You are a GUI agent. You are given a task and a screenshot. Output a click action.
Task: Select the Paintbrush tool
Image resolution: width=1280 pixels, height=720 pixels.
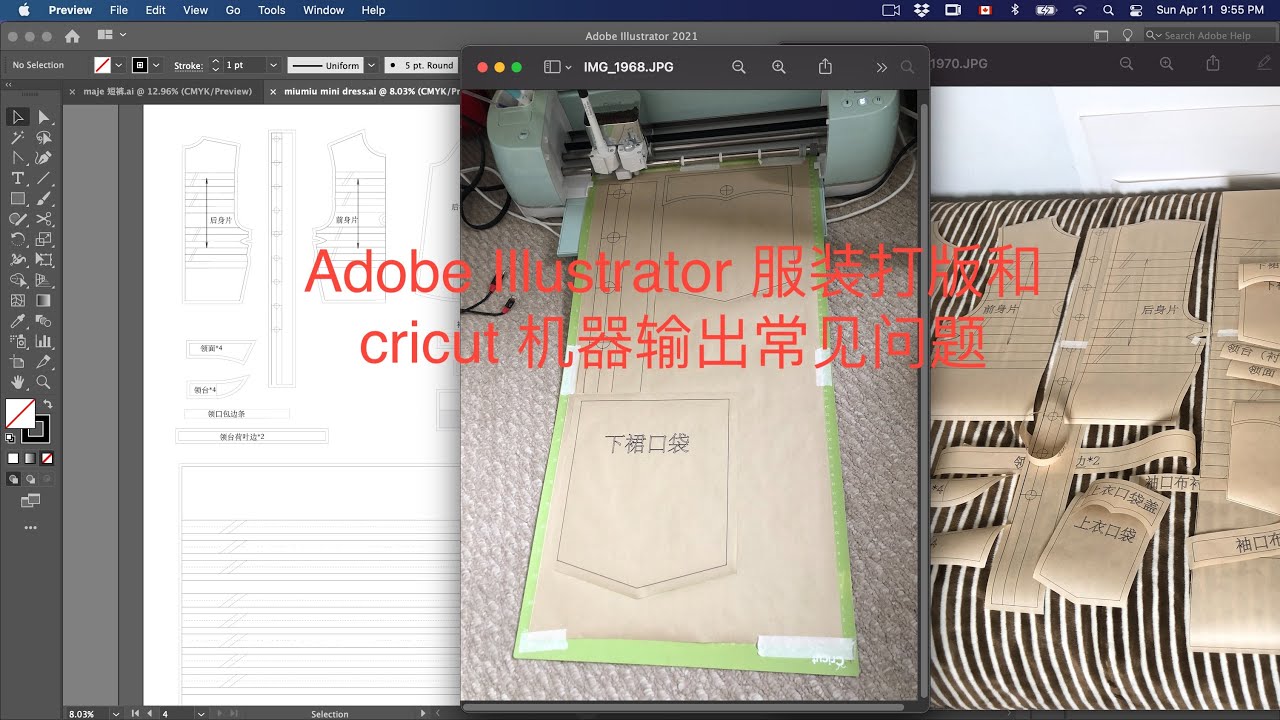click(x=44, y=199)
